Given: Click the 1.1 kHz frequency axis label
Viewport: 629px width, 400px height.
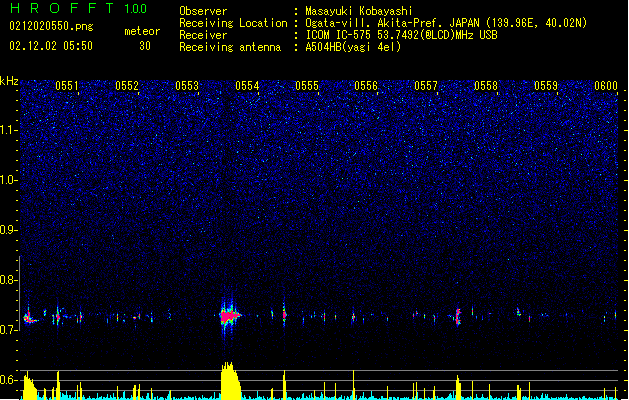Looking at the screenshot, I should click(x=9, y=130).
